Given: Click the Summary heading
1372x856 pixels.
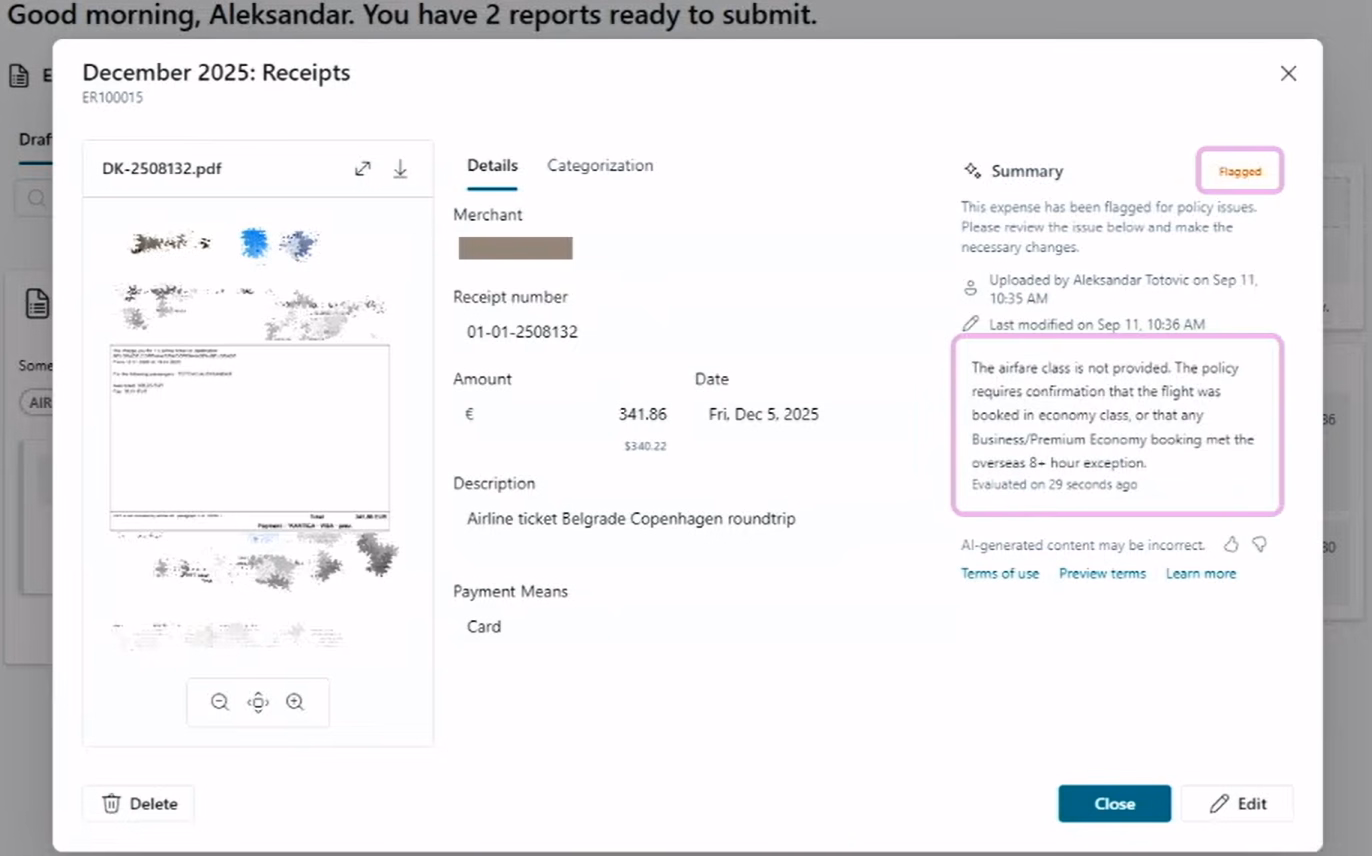Looking at the screenshot, I should (1027, 171).
